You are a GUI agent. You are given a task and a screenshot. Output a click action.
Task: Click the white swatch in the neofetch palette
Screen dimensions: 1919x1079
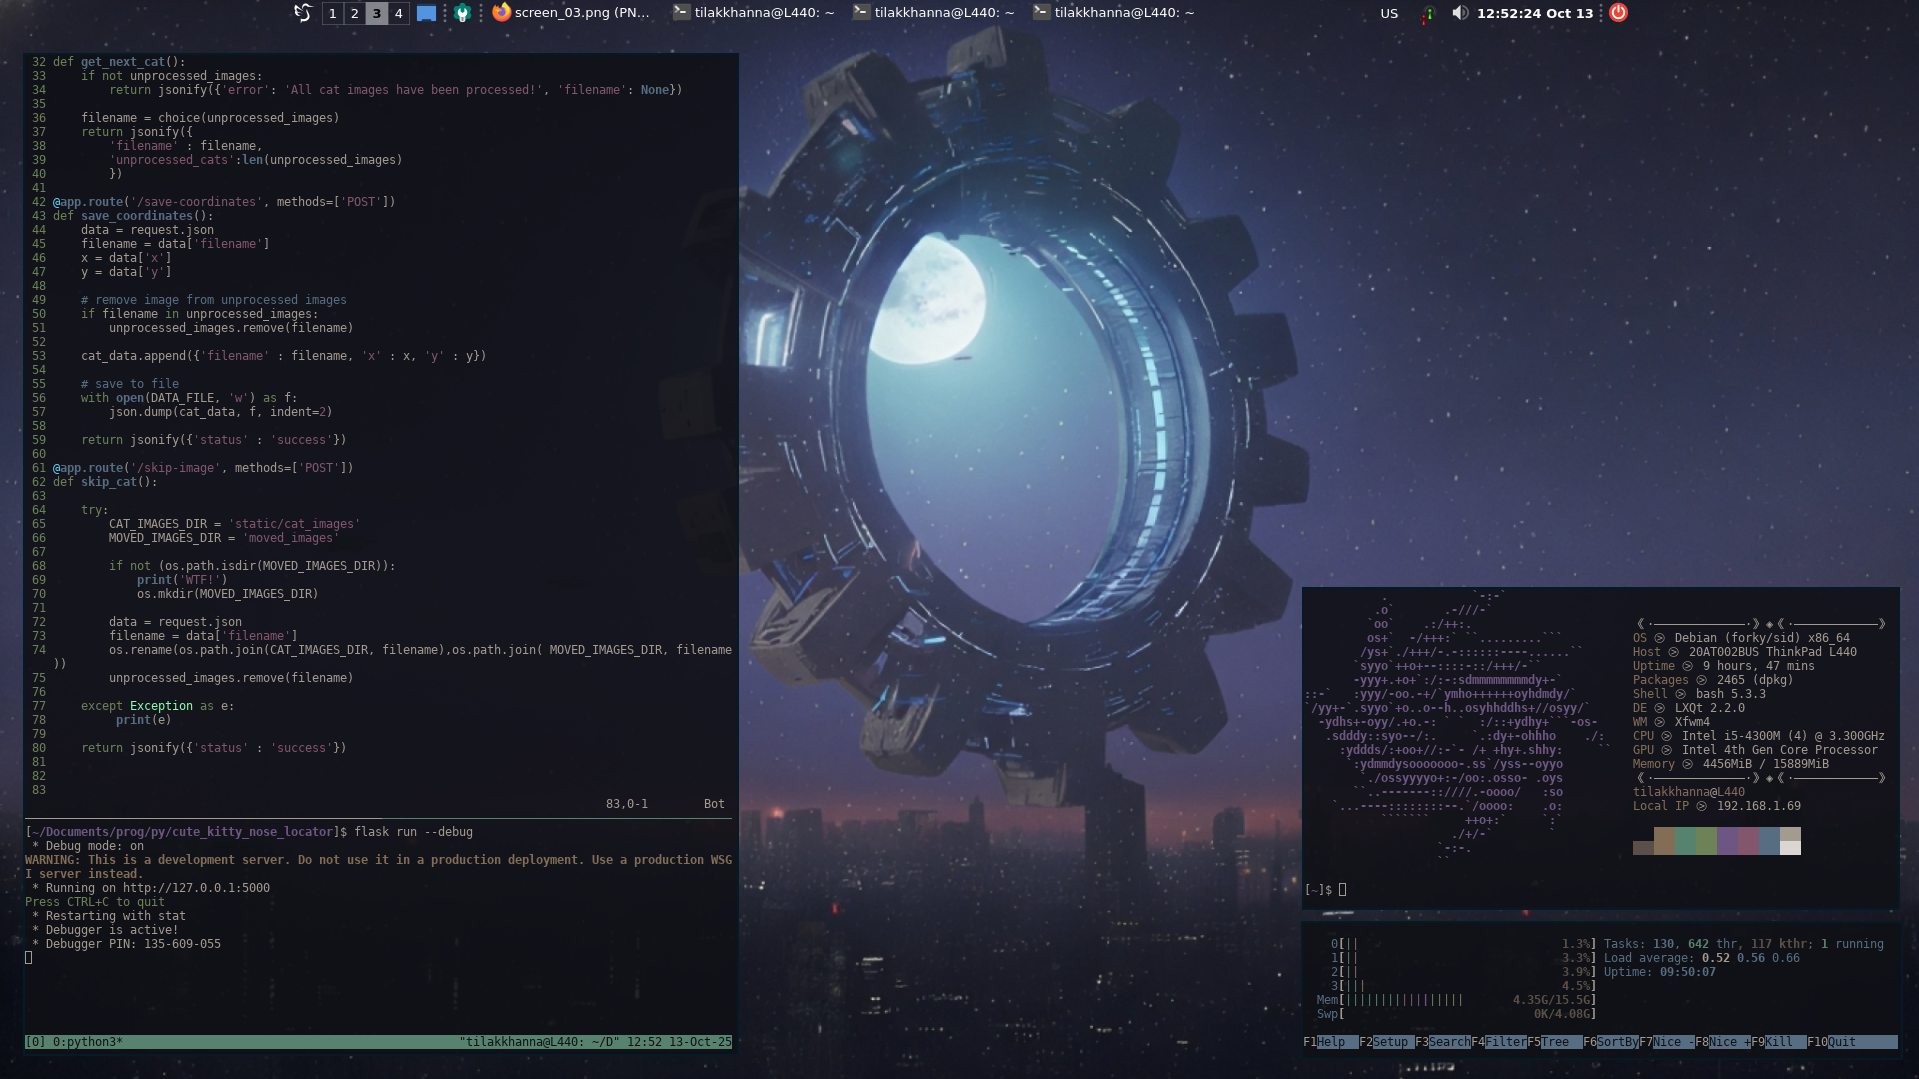pyautogui.click(x=1790, y=848)
